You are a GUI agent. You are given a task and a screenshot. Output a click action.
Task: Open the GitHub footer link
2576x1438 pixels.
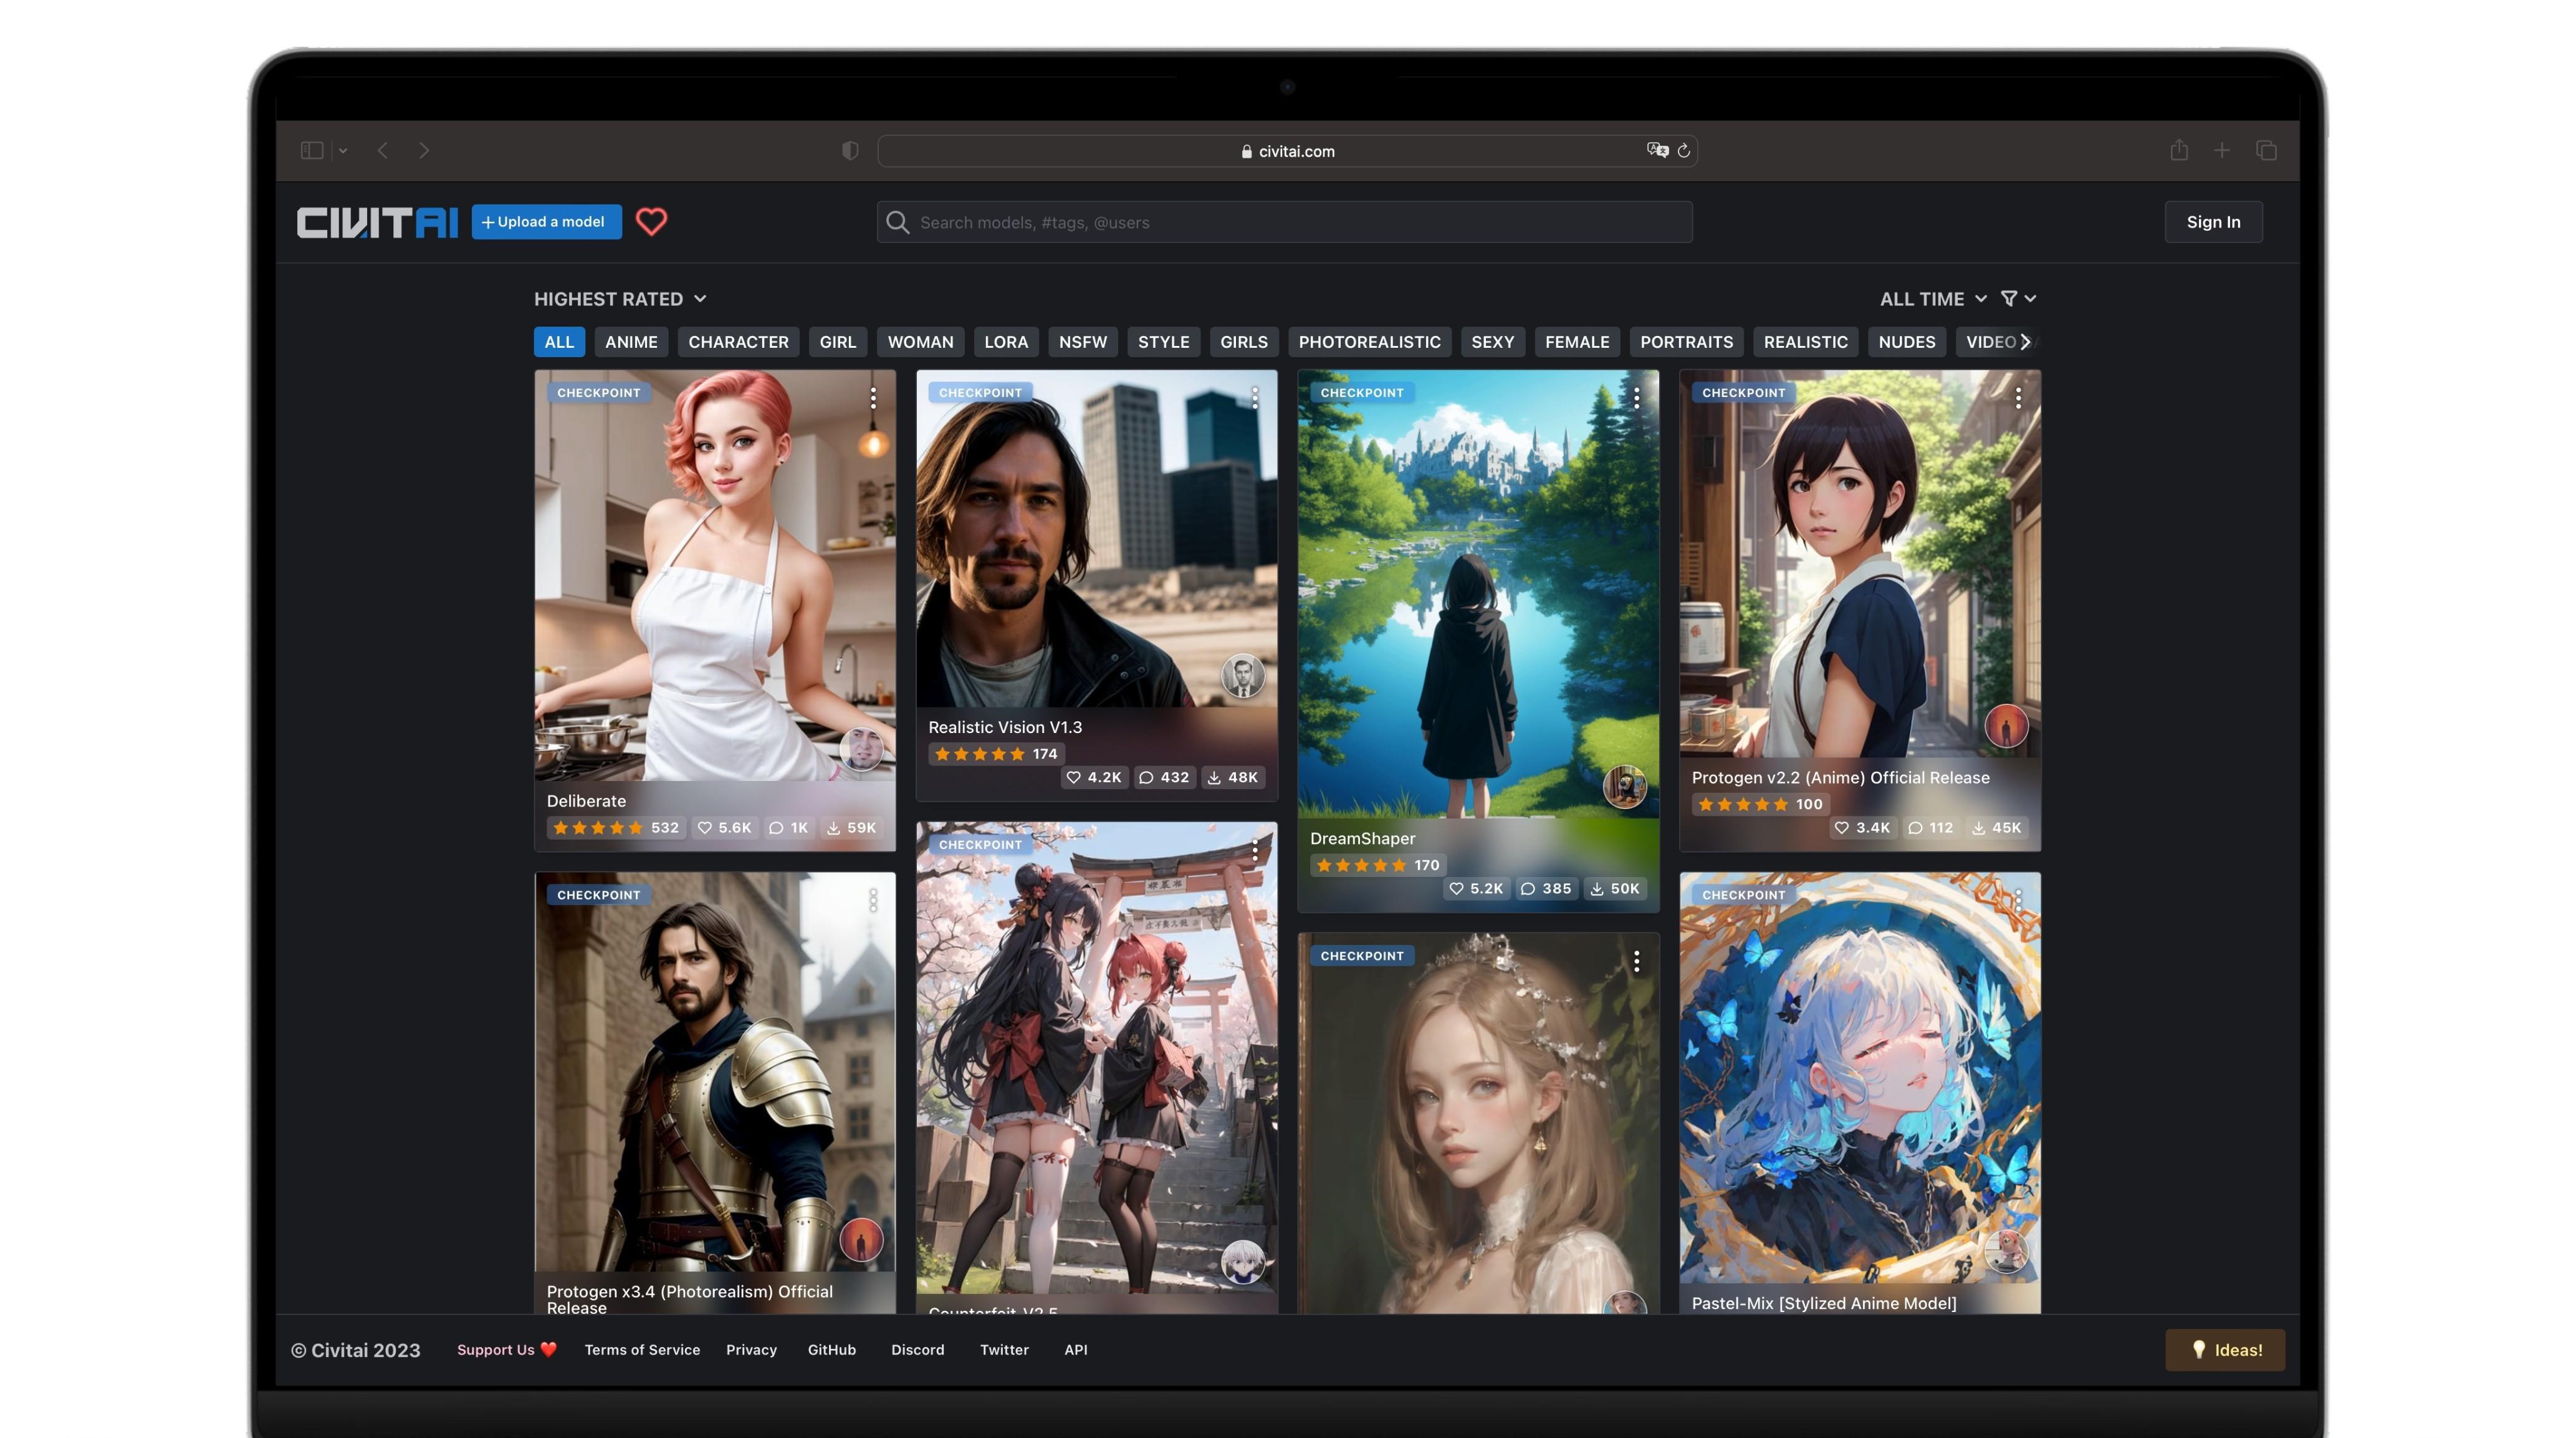point(832,1350)
